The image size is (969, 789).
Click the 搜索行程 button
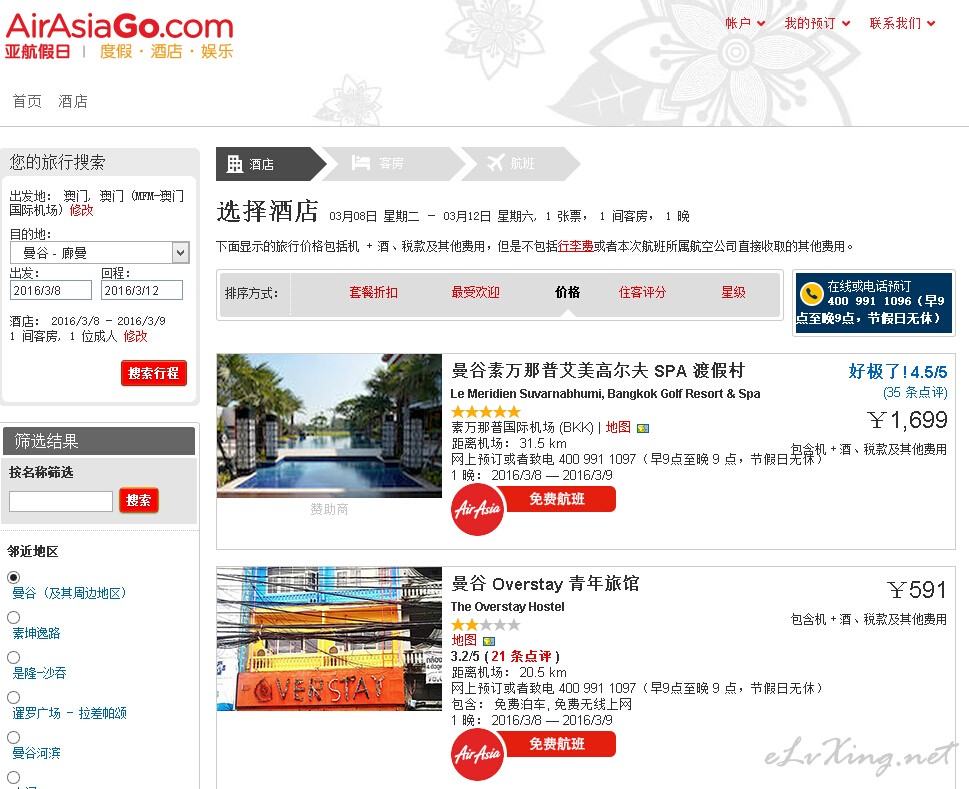[154, 373]
